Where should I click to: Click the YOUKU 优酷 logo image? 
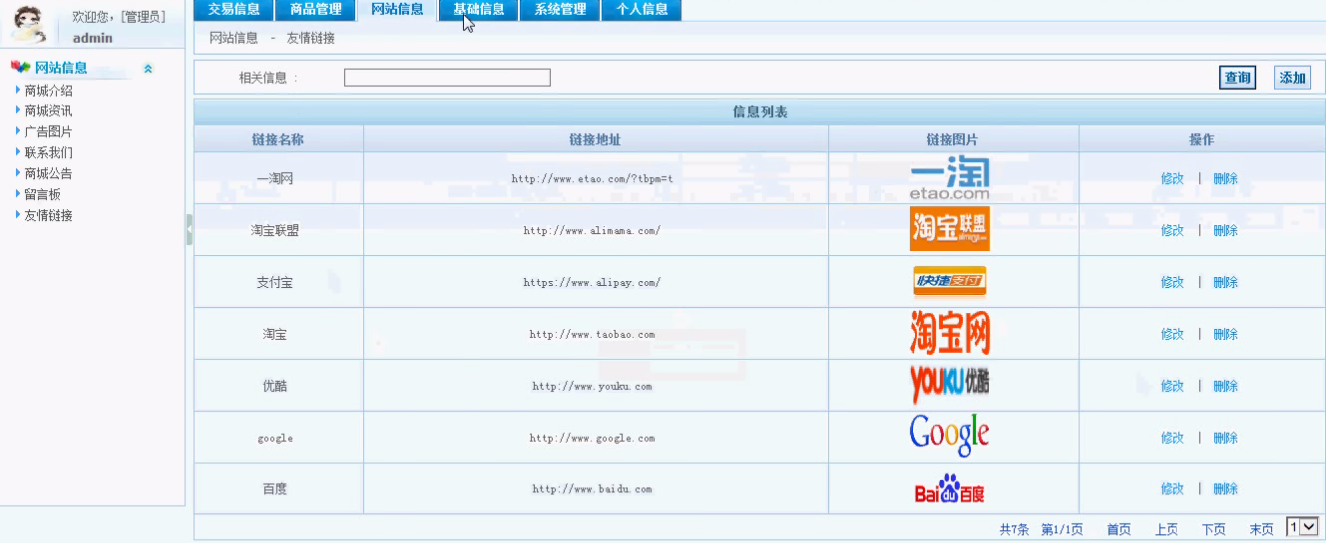[950, 385]
